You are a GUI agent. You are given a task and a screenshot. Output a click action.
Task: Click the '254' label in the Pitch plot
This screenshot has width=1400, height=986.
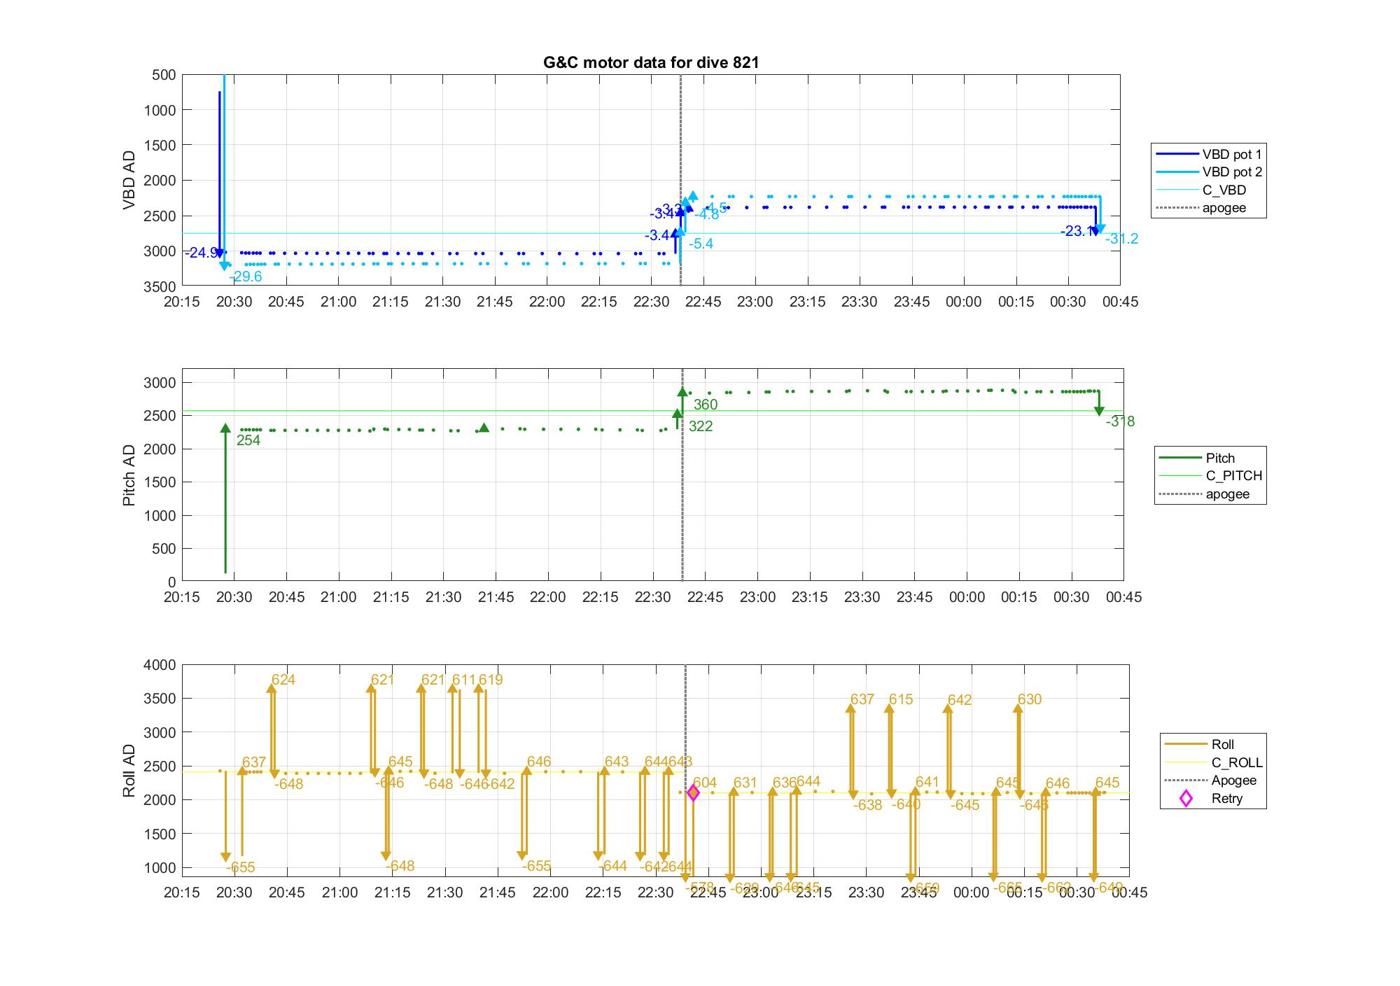[x=248, y=440]
